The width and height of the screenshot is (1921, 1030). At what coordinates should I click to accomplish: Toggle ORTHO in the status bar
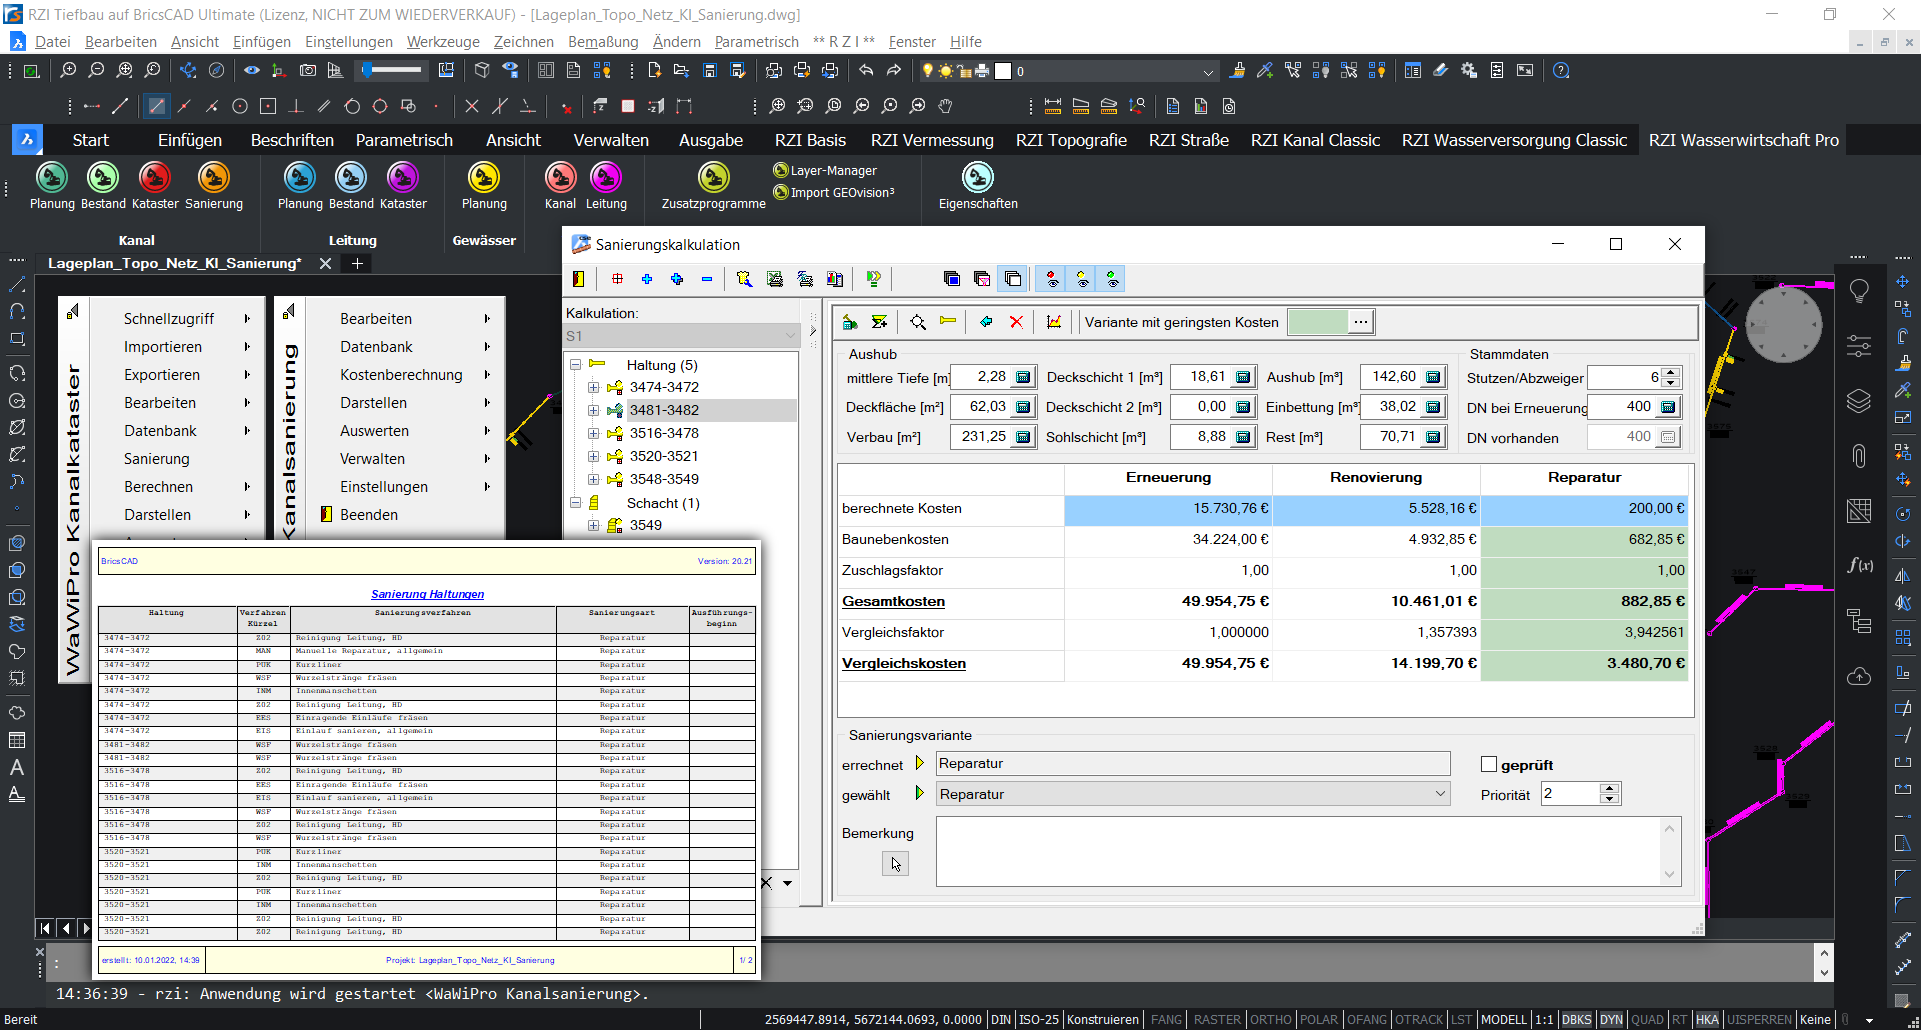coord(1270,1020)
